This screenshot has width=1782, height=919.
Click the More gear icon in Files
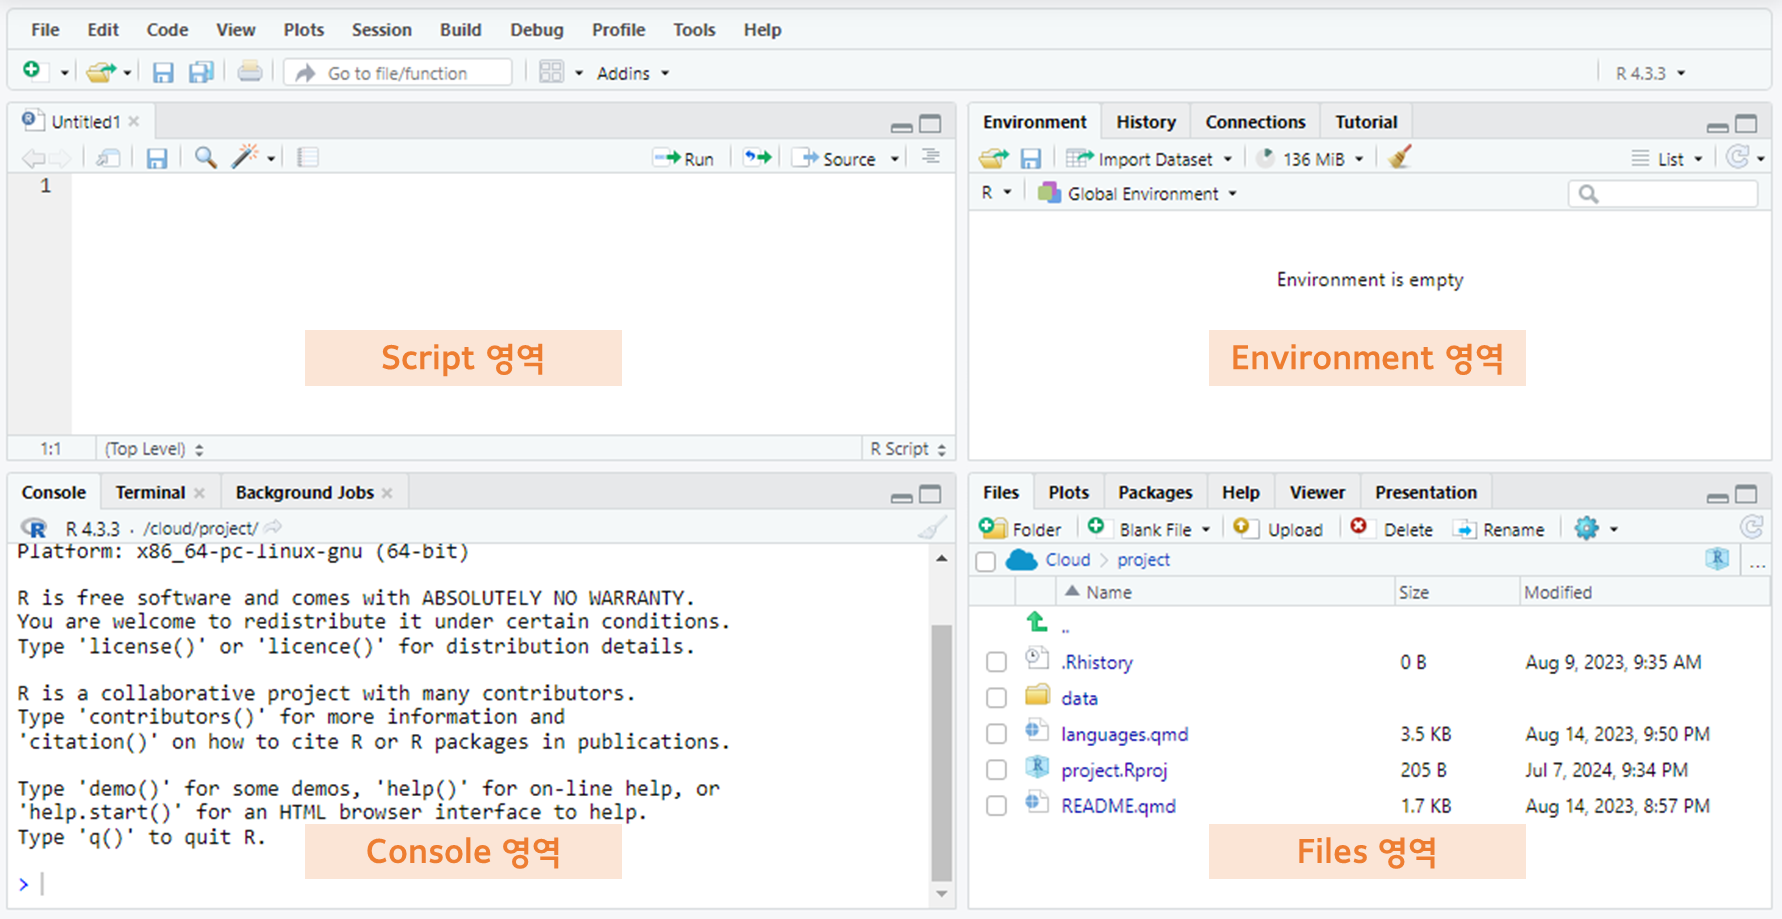1586,528
